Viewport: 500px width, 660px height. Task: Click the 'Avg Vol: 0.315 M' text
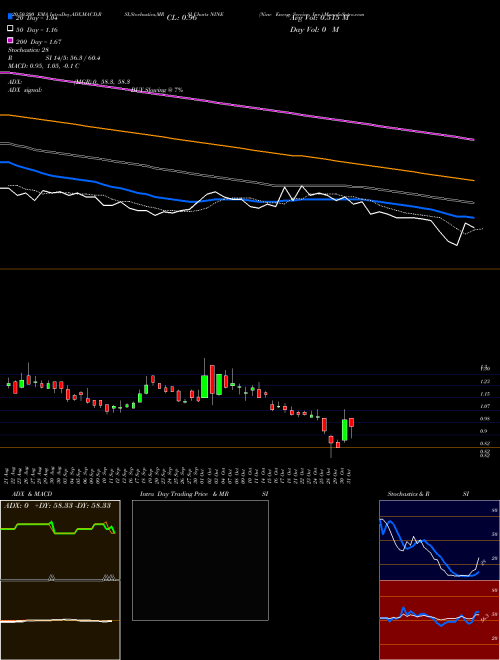coord(320,18)
